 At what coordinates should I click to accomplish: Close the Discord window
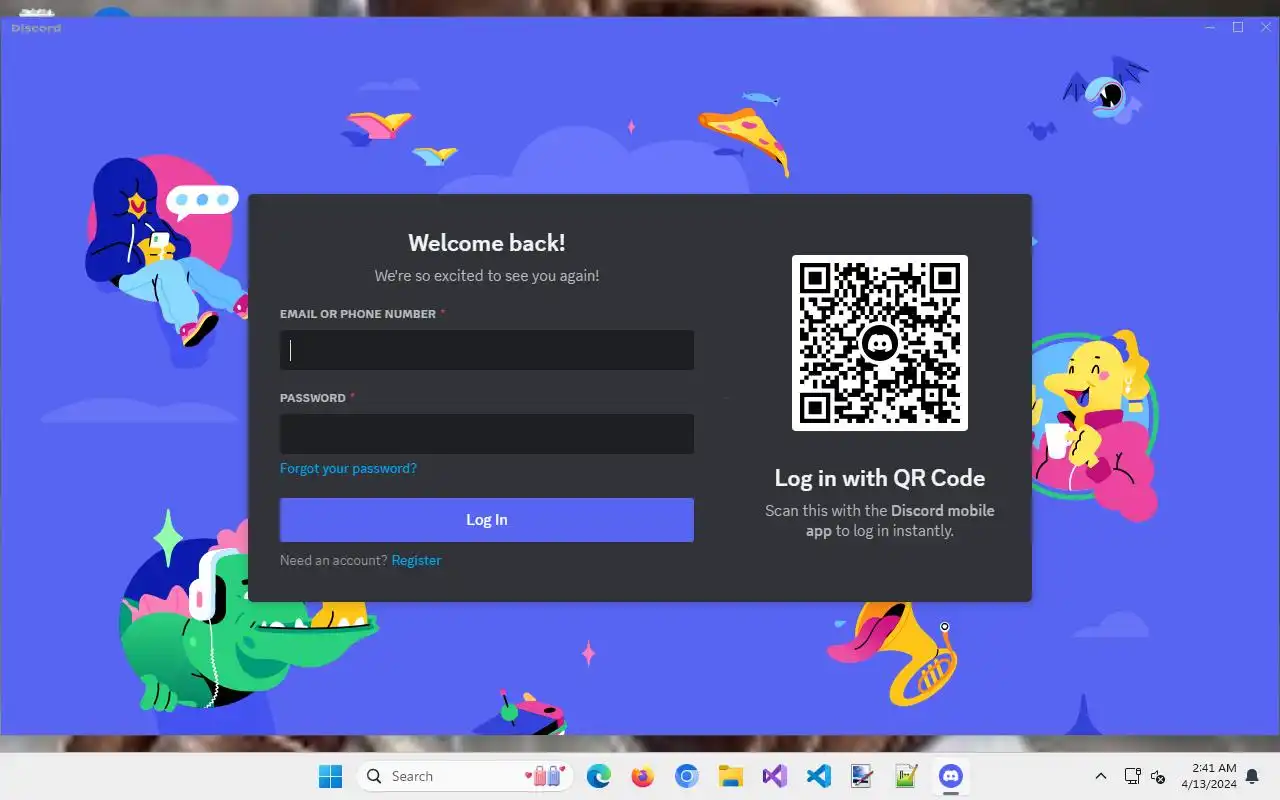(x=1265, y=27)
